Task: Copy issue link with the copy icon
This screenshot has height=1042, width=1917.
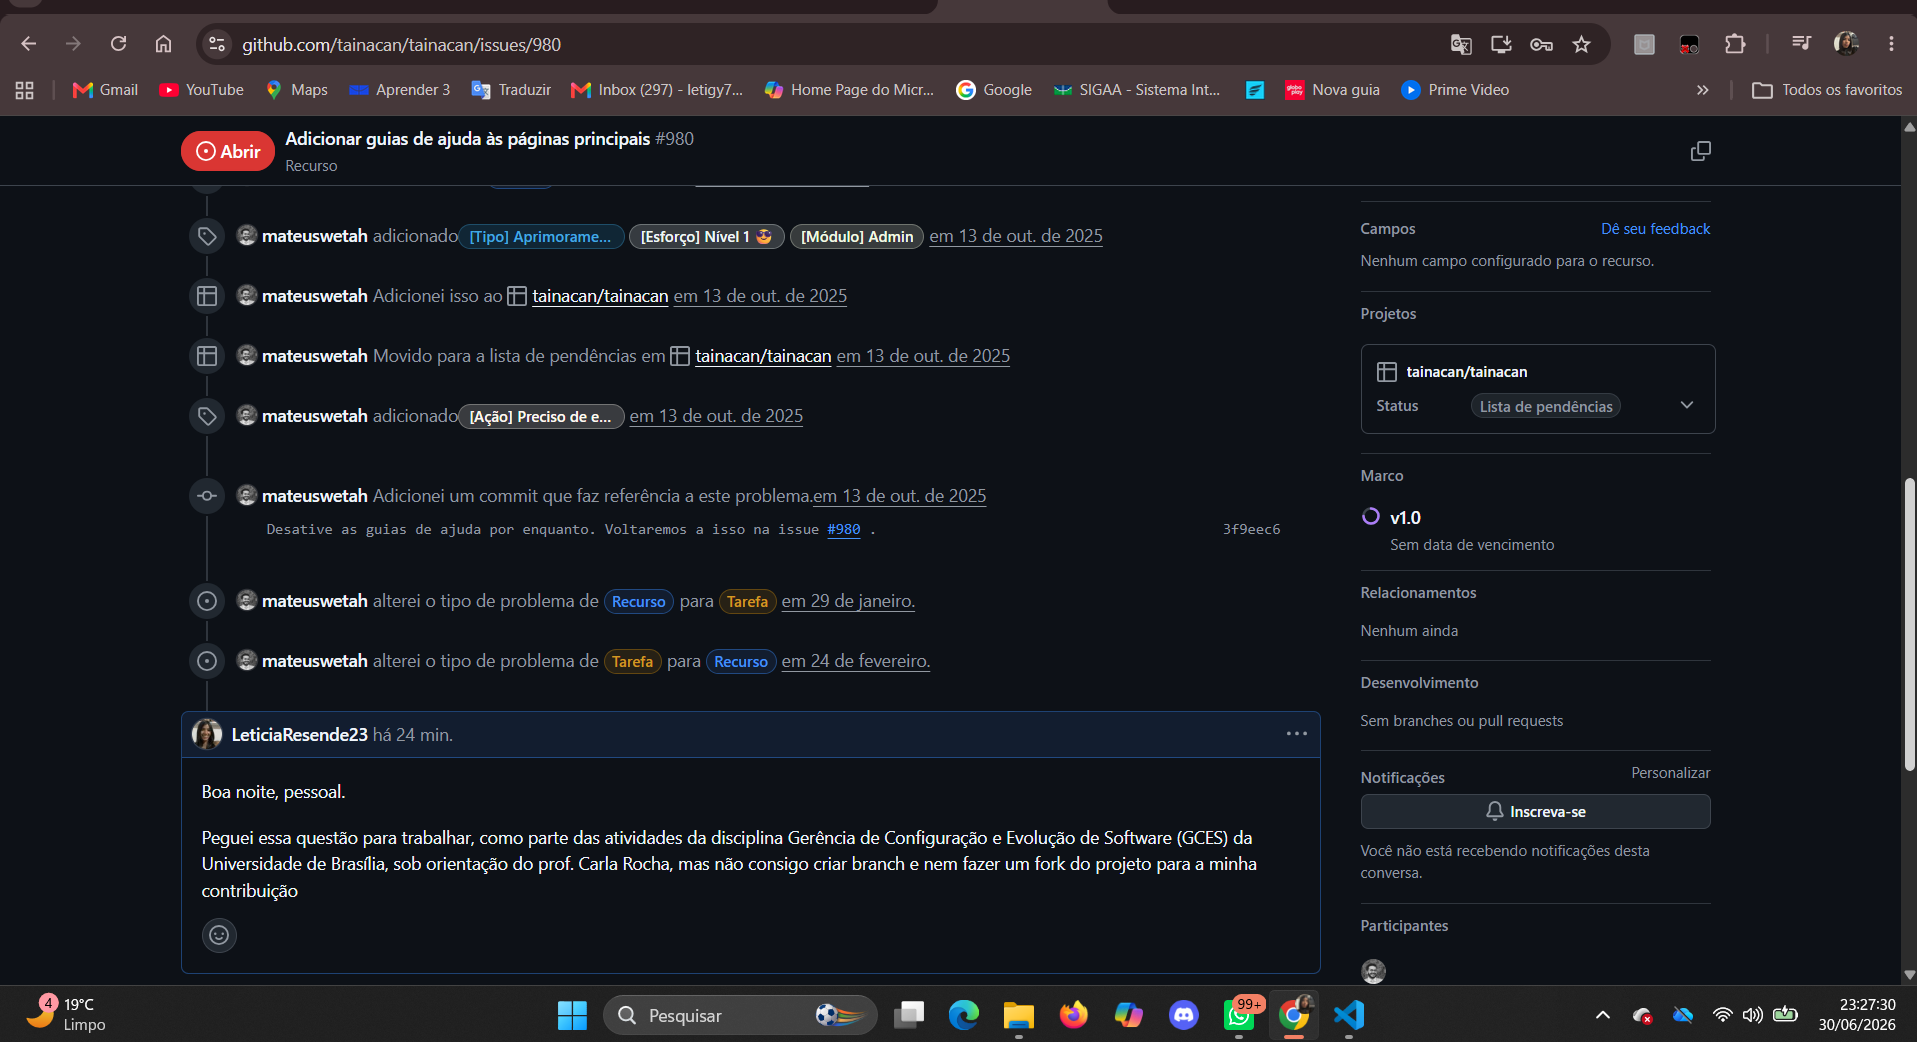Action: (x=1700, y=151)
